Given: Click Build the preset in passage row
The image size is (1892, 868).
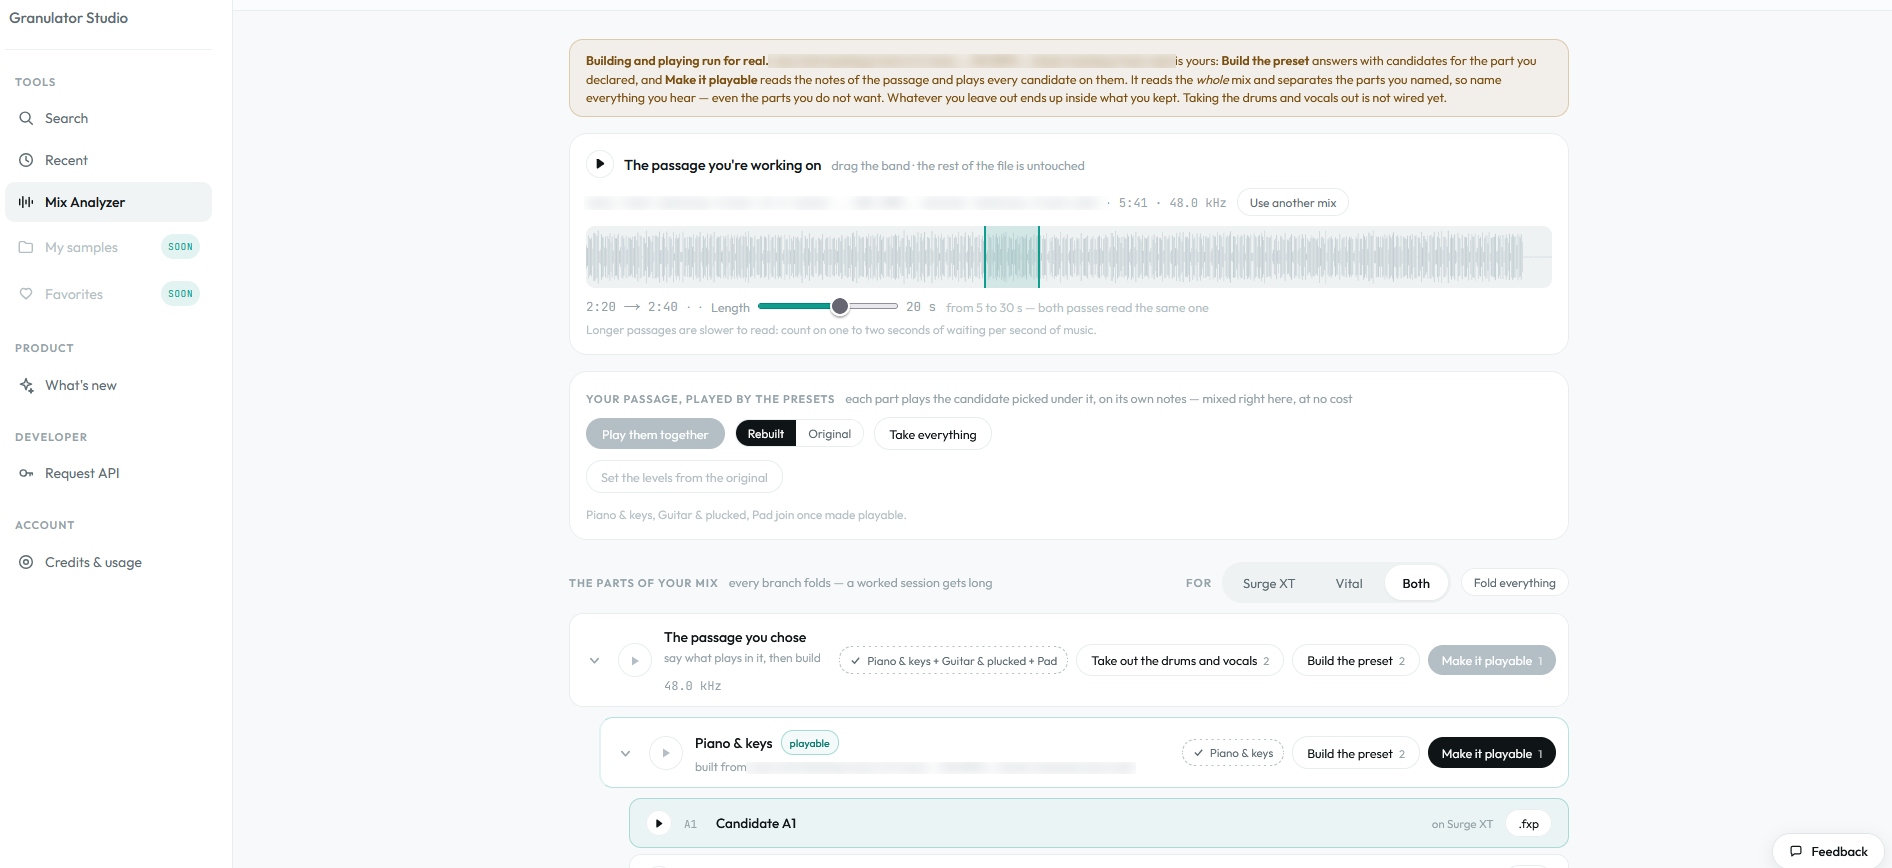Looking at the screenshot, I should (1356, 661).
